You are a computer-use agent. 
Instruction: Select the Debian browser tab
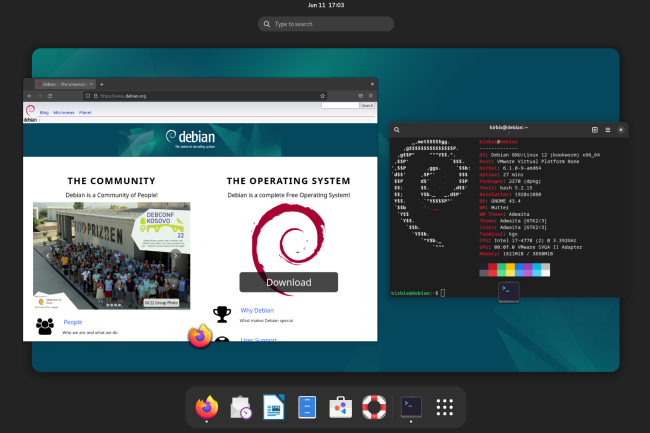pos(64,84)
